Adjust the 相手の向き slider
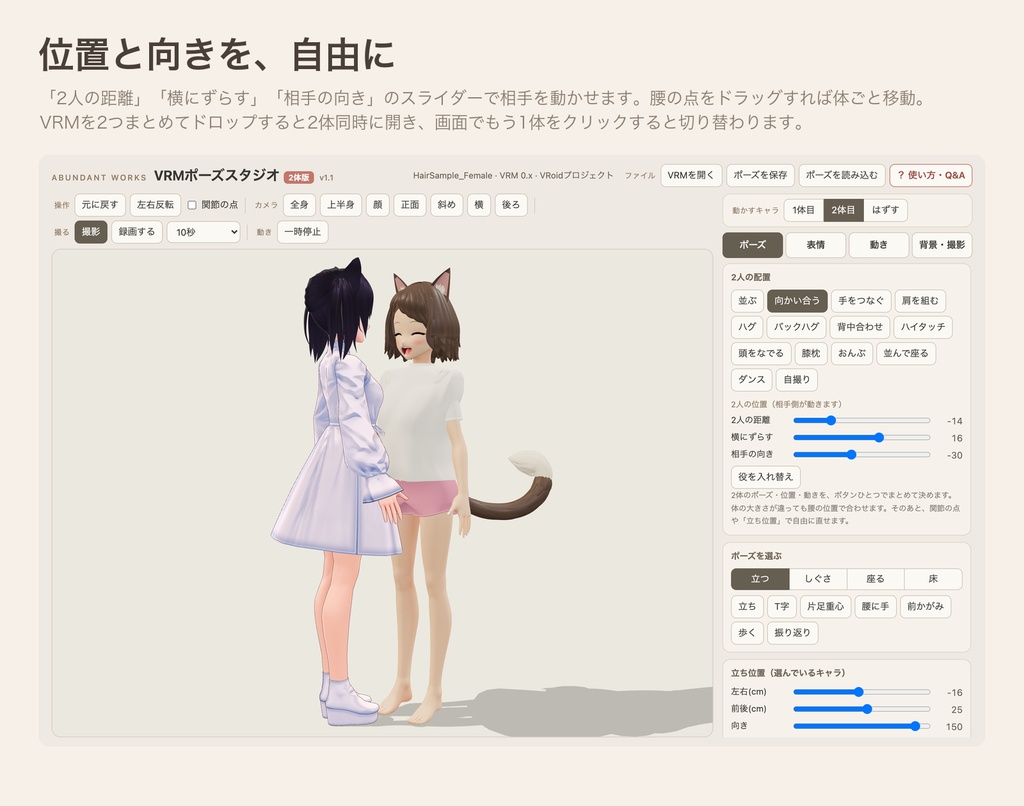The width and height of the screenshot is (1024, 806). pos(861,455)
